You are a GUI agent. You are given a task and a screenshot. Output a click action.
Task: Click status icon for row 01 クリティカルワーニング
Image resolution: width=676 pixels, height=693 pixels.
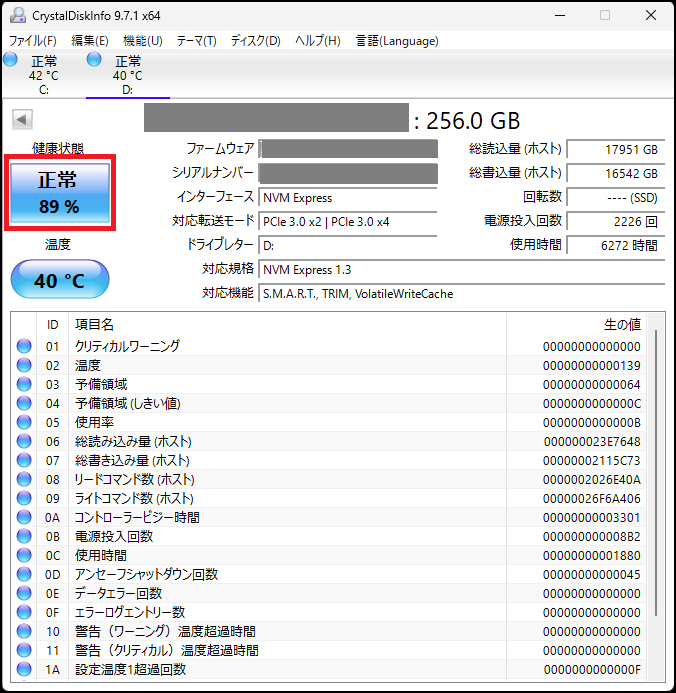(24, 346)
